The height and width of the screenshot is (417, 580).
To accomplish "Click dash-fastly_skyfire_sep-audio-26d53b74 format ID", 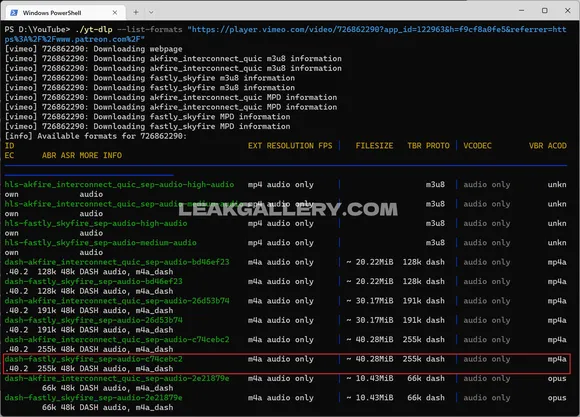I will pyautogui.click(x=94, y=320).
